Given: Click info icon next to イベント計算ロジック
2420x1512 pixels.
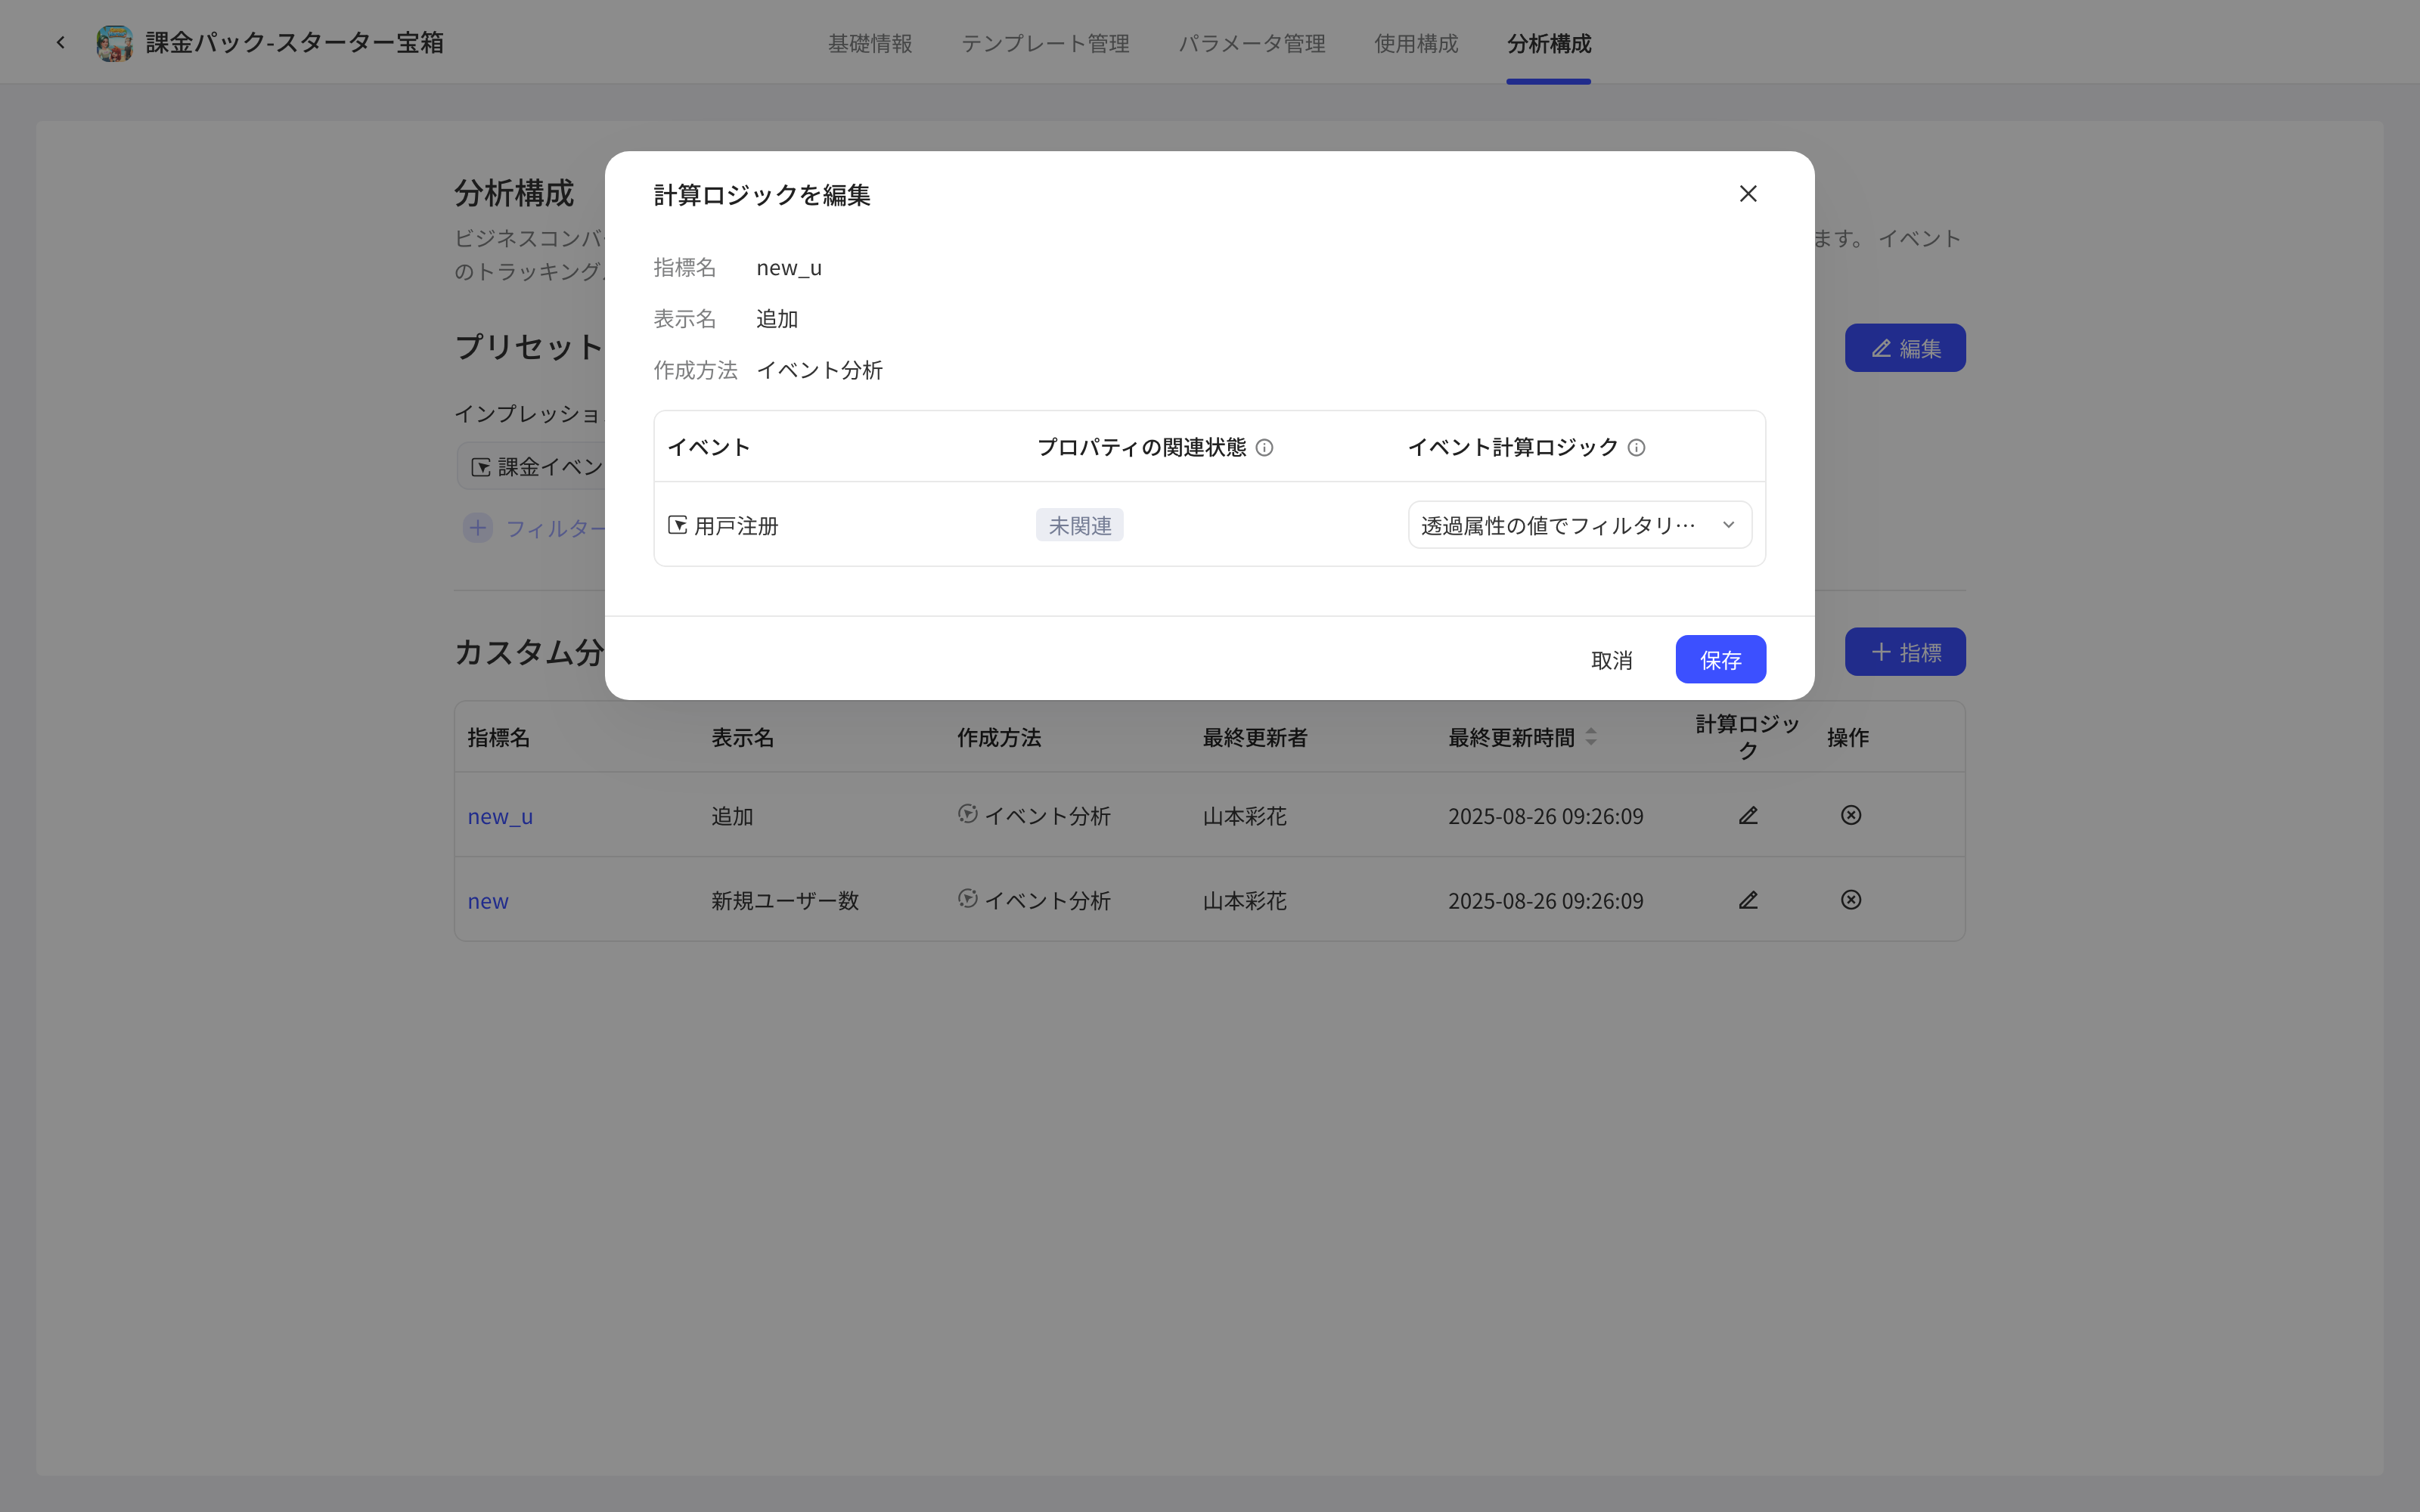Looking at the screenshot, I should coord(1636,447).
